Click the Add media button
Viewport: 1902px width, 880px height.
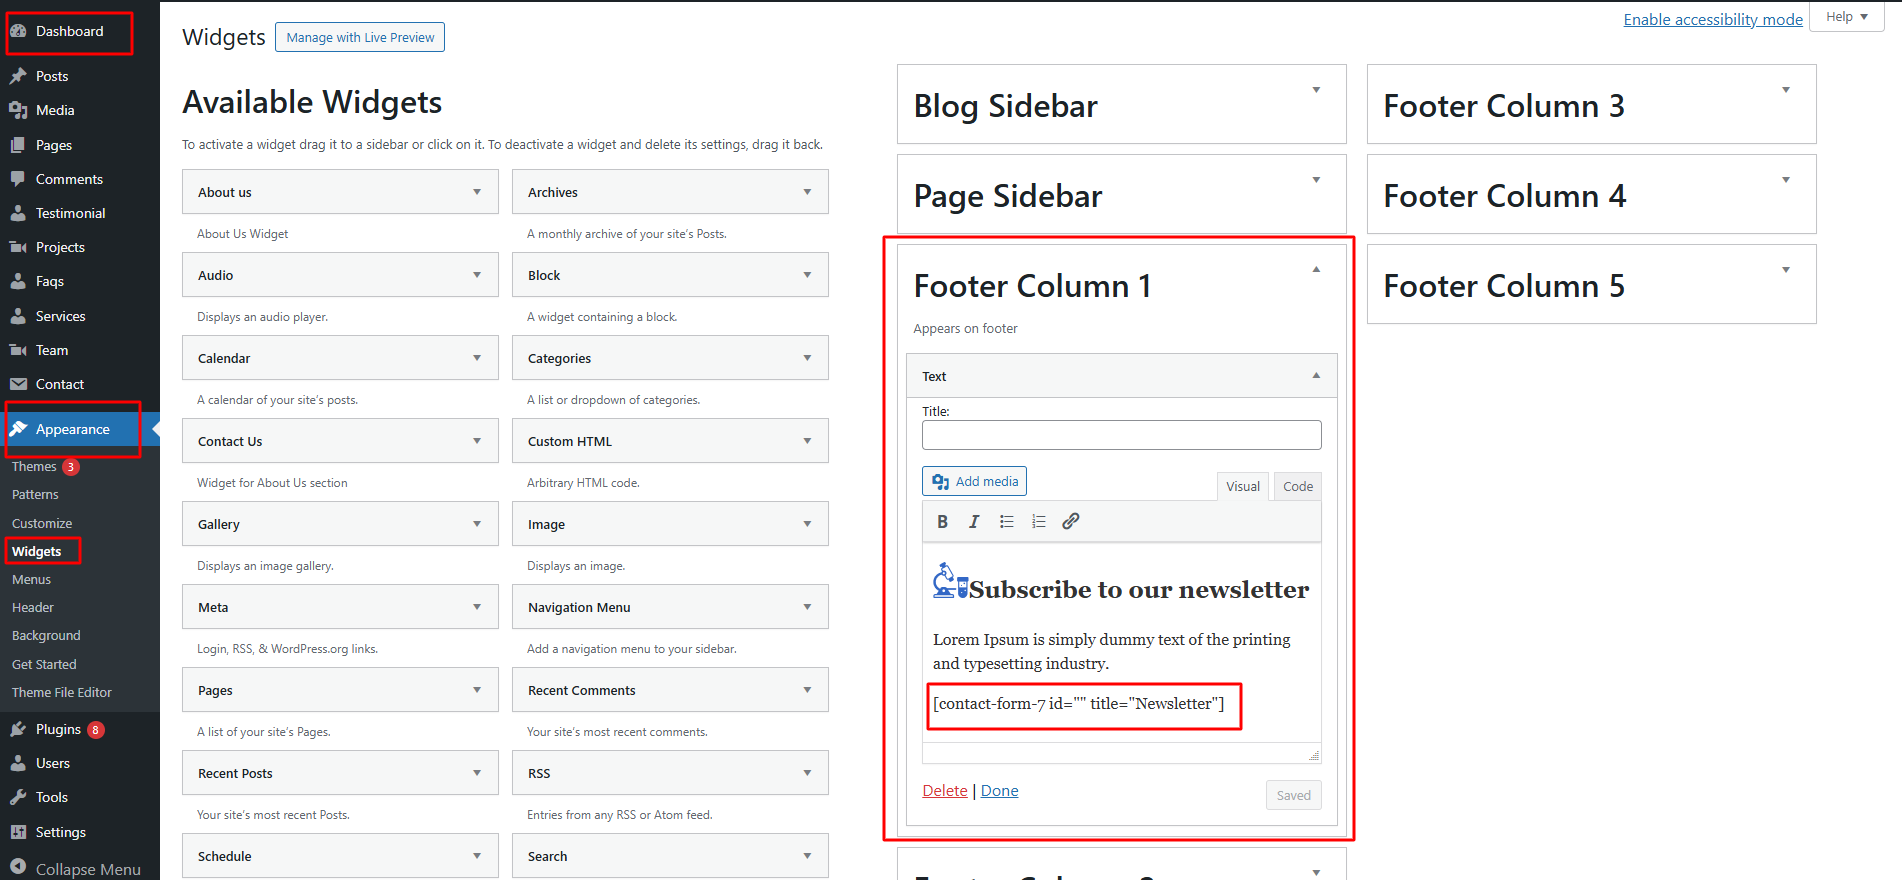coord(974,481)
